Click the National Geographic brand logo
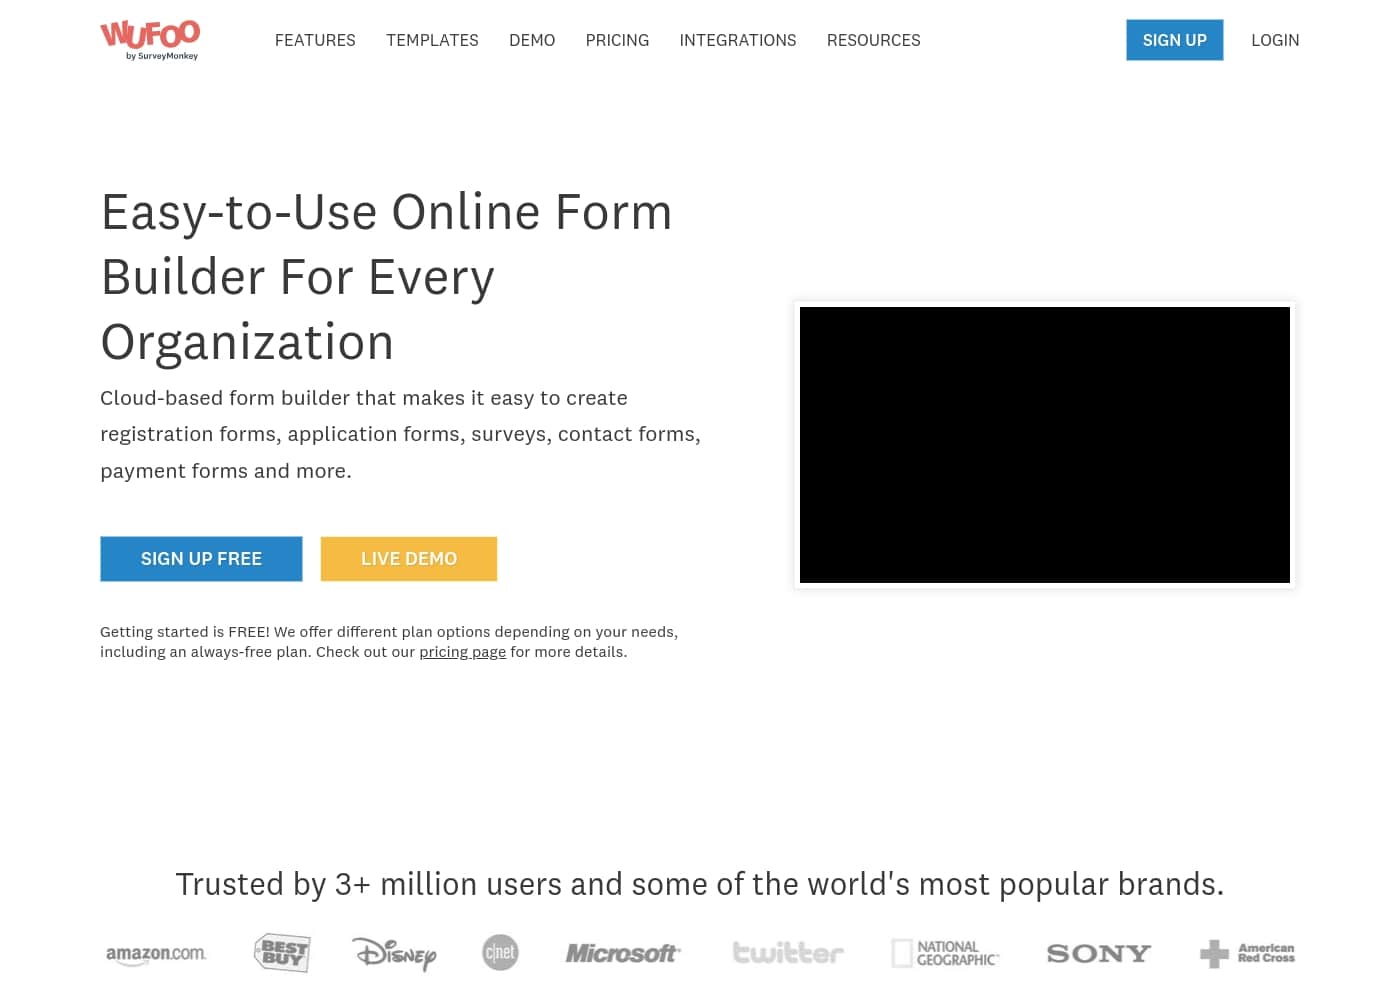This screenshot has width=1400, height=1000. point(945,953)
